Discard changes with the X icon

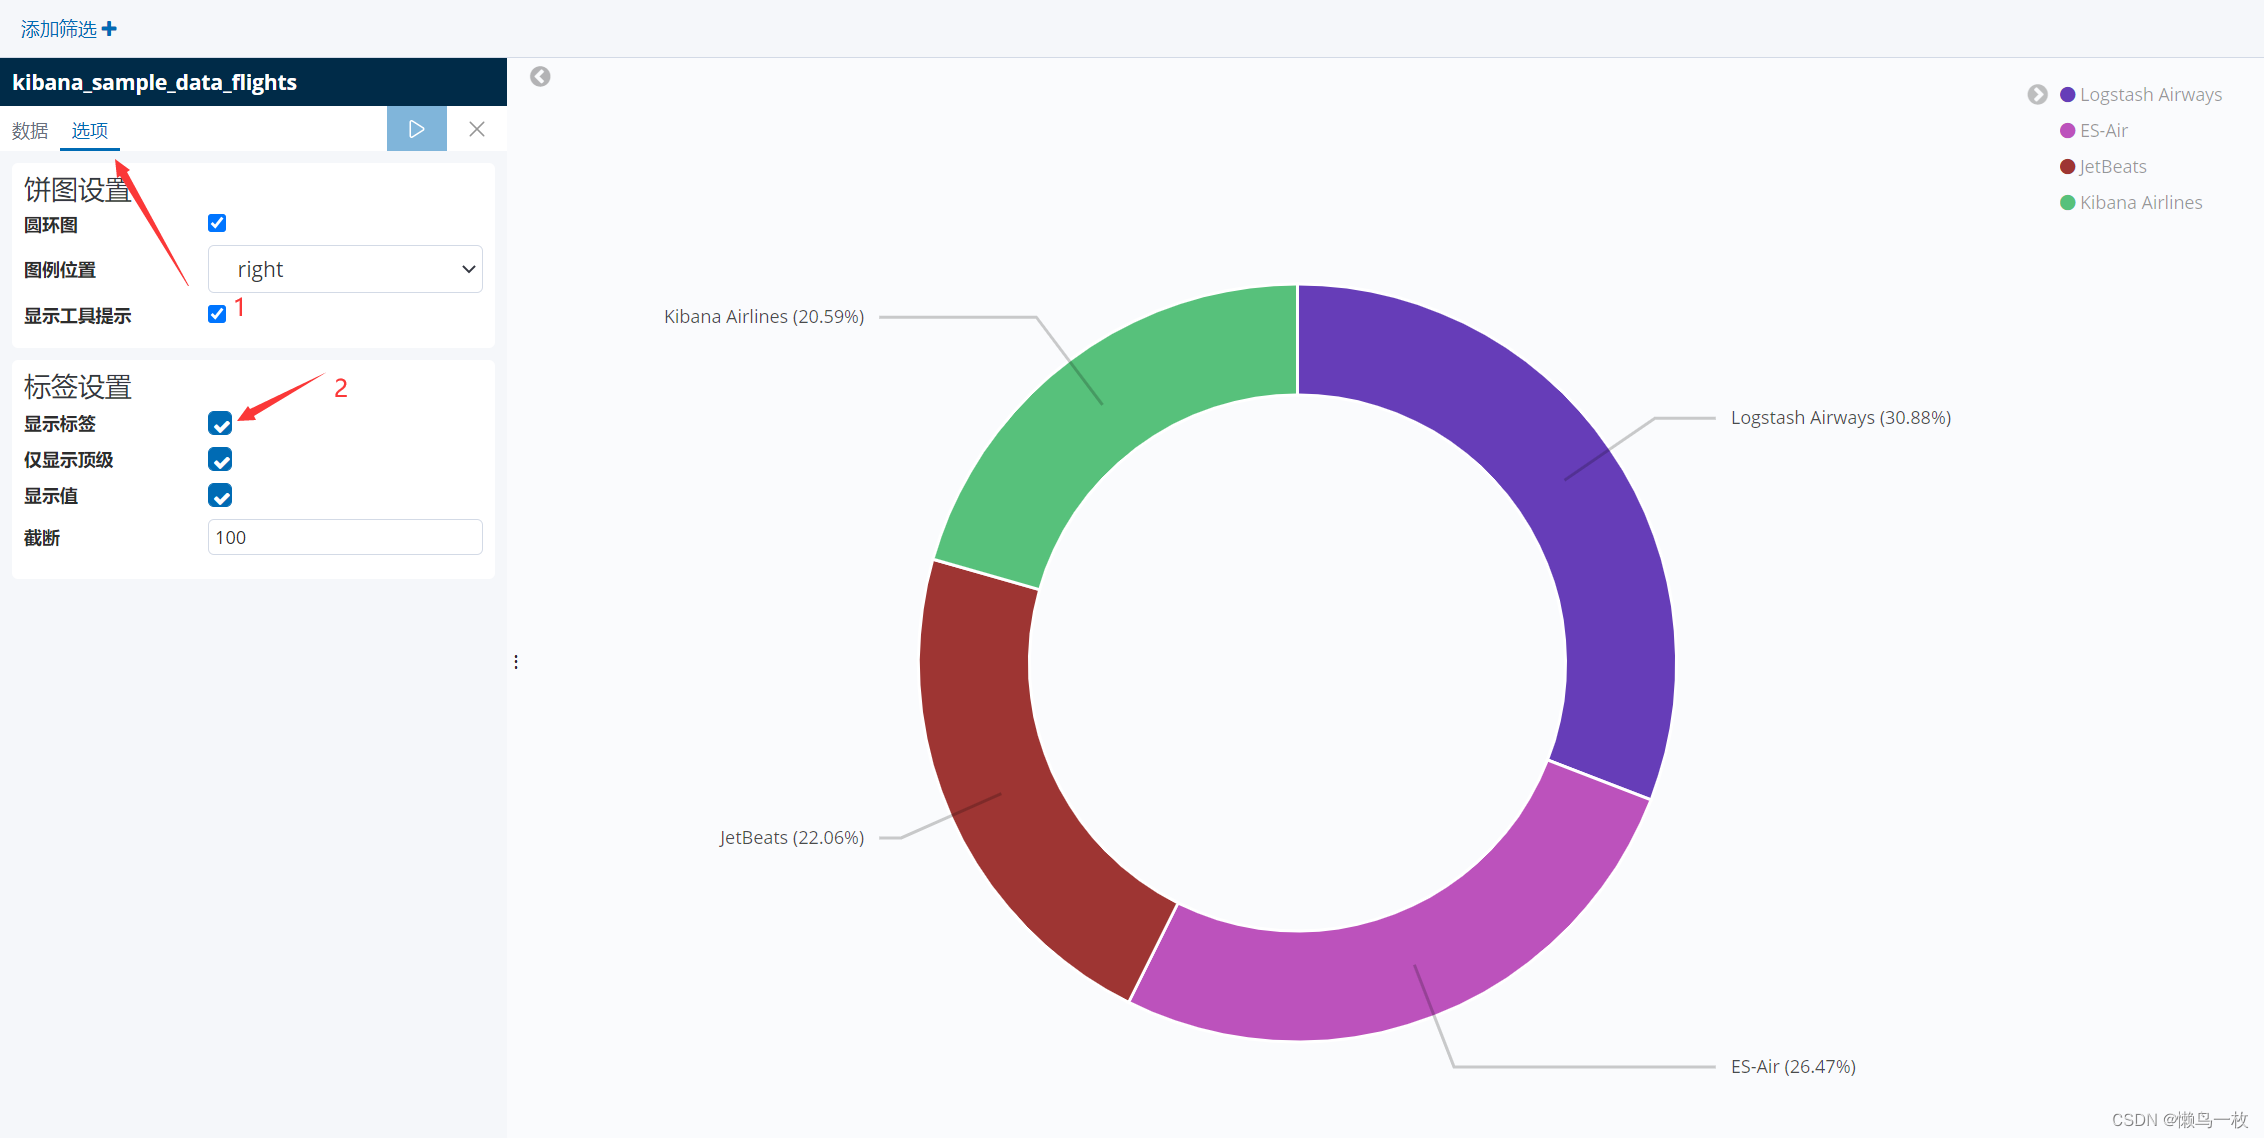477,129
